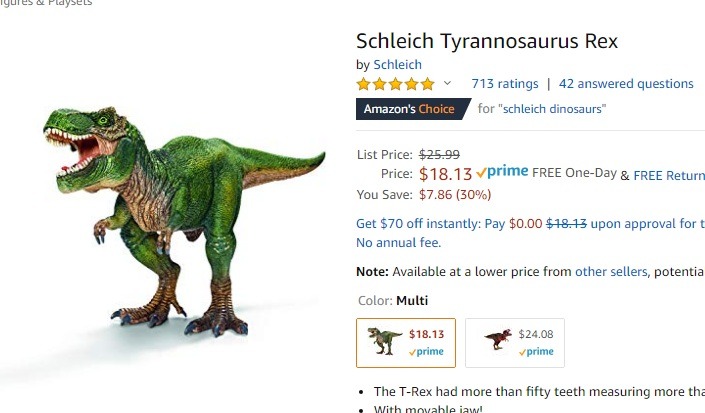Open the "other sellers" link
Viewport: 705px width, 413px height.
point(611,272)
